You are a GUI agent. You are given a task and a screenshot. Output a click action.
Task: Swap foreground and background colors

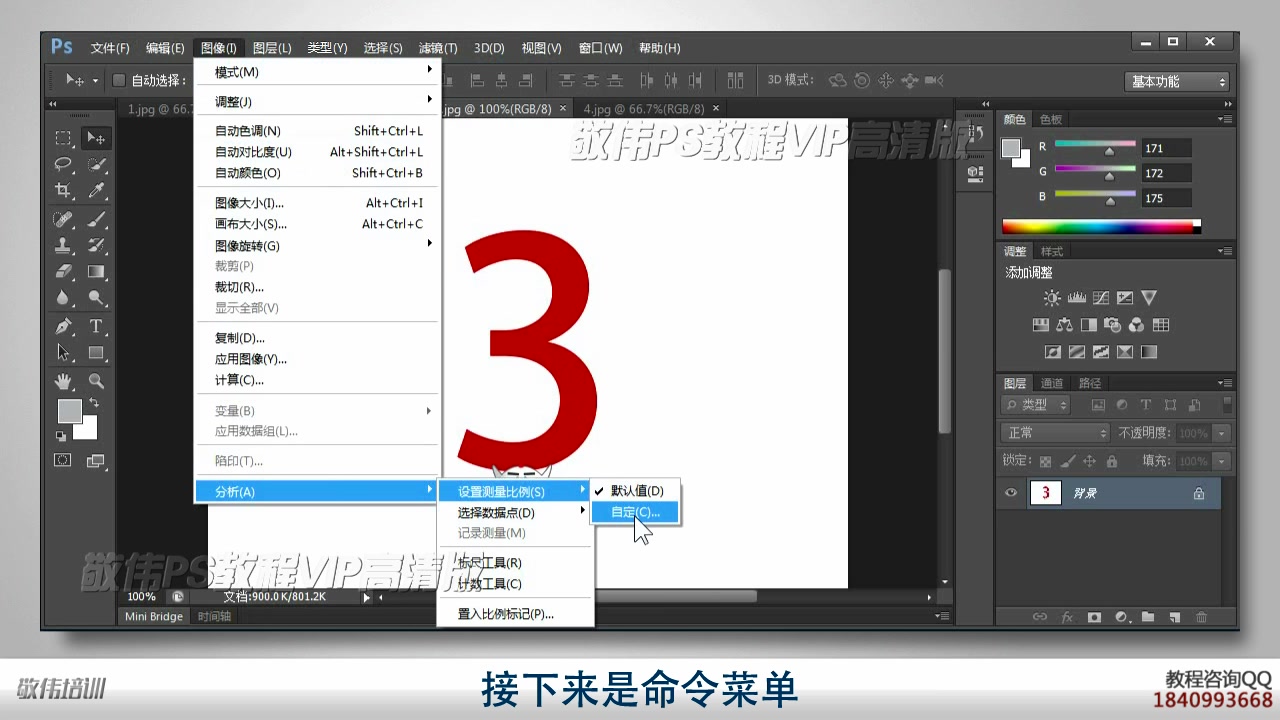[93, 402]
